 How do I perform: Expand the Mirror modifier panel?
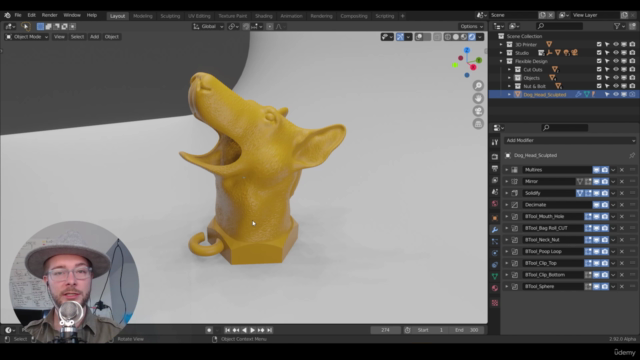(x=507, y=182)
